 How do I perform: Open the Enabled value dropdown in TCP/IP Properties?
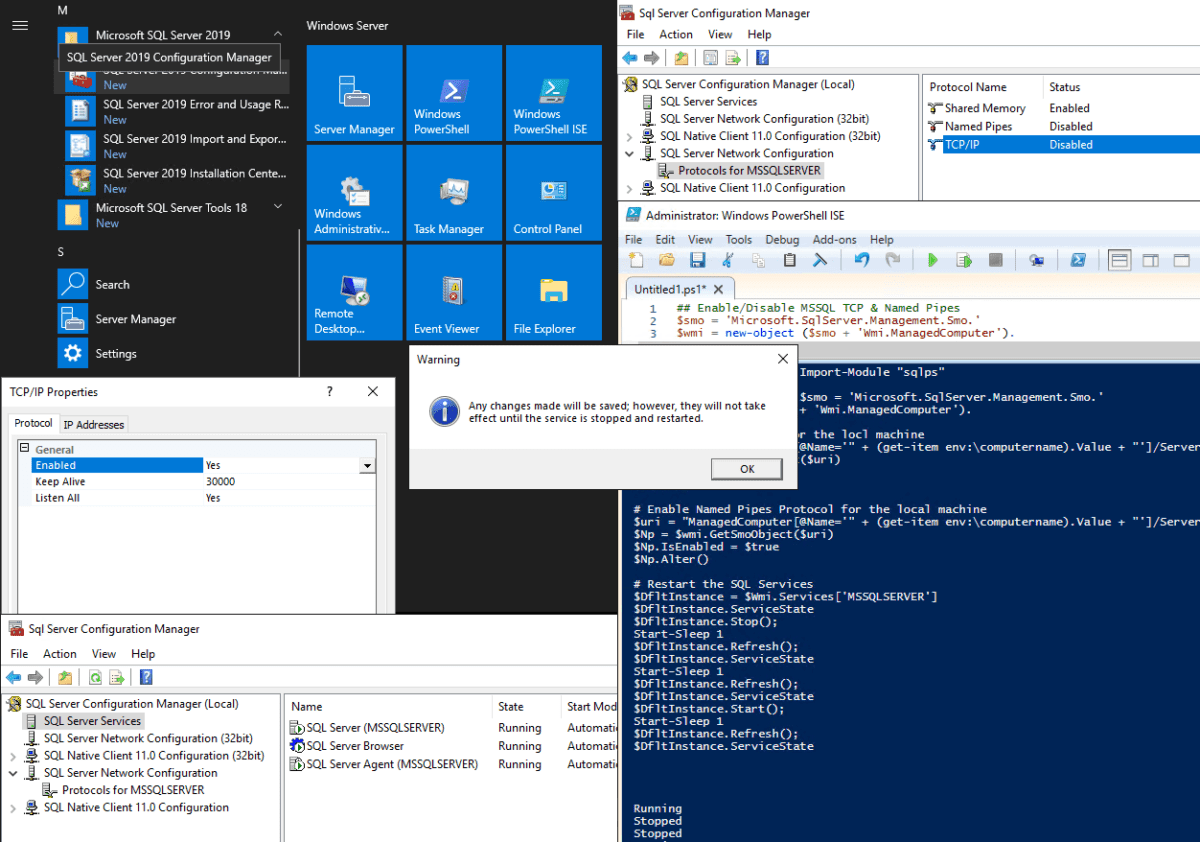pos(369,465)
